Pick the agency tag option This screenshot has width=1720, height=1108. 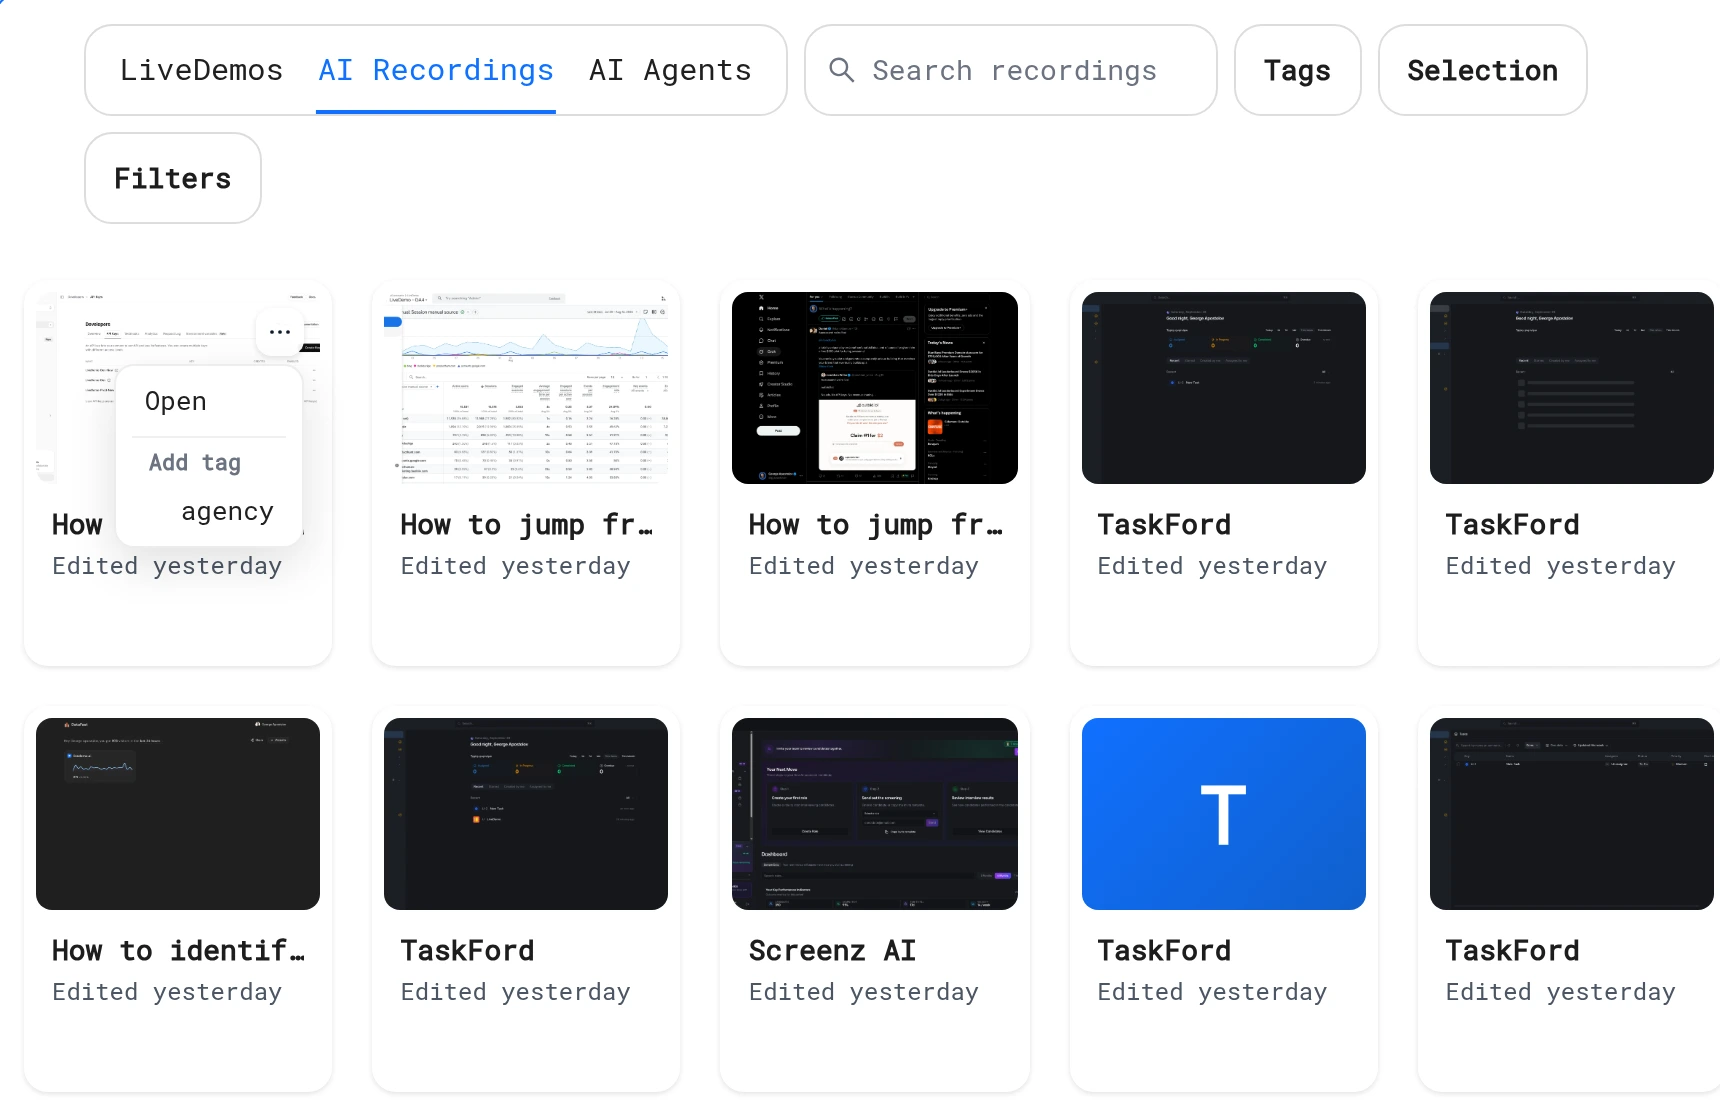(227, 512)
